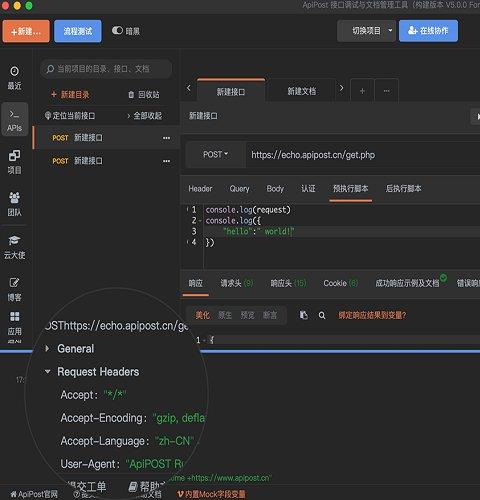Screen dimensions: 480x500
Task: Click the 绑定响应结果到变量? link
Action: point(372,315)
